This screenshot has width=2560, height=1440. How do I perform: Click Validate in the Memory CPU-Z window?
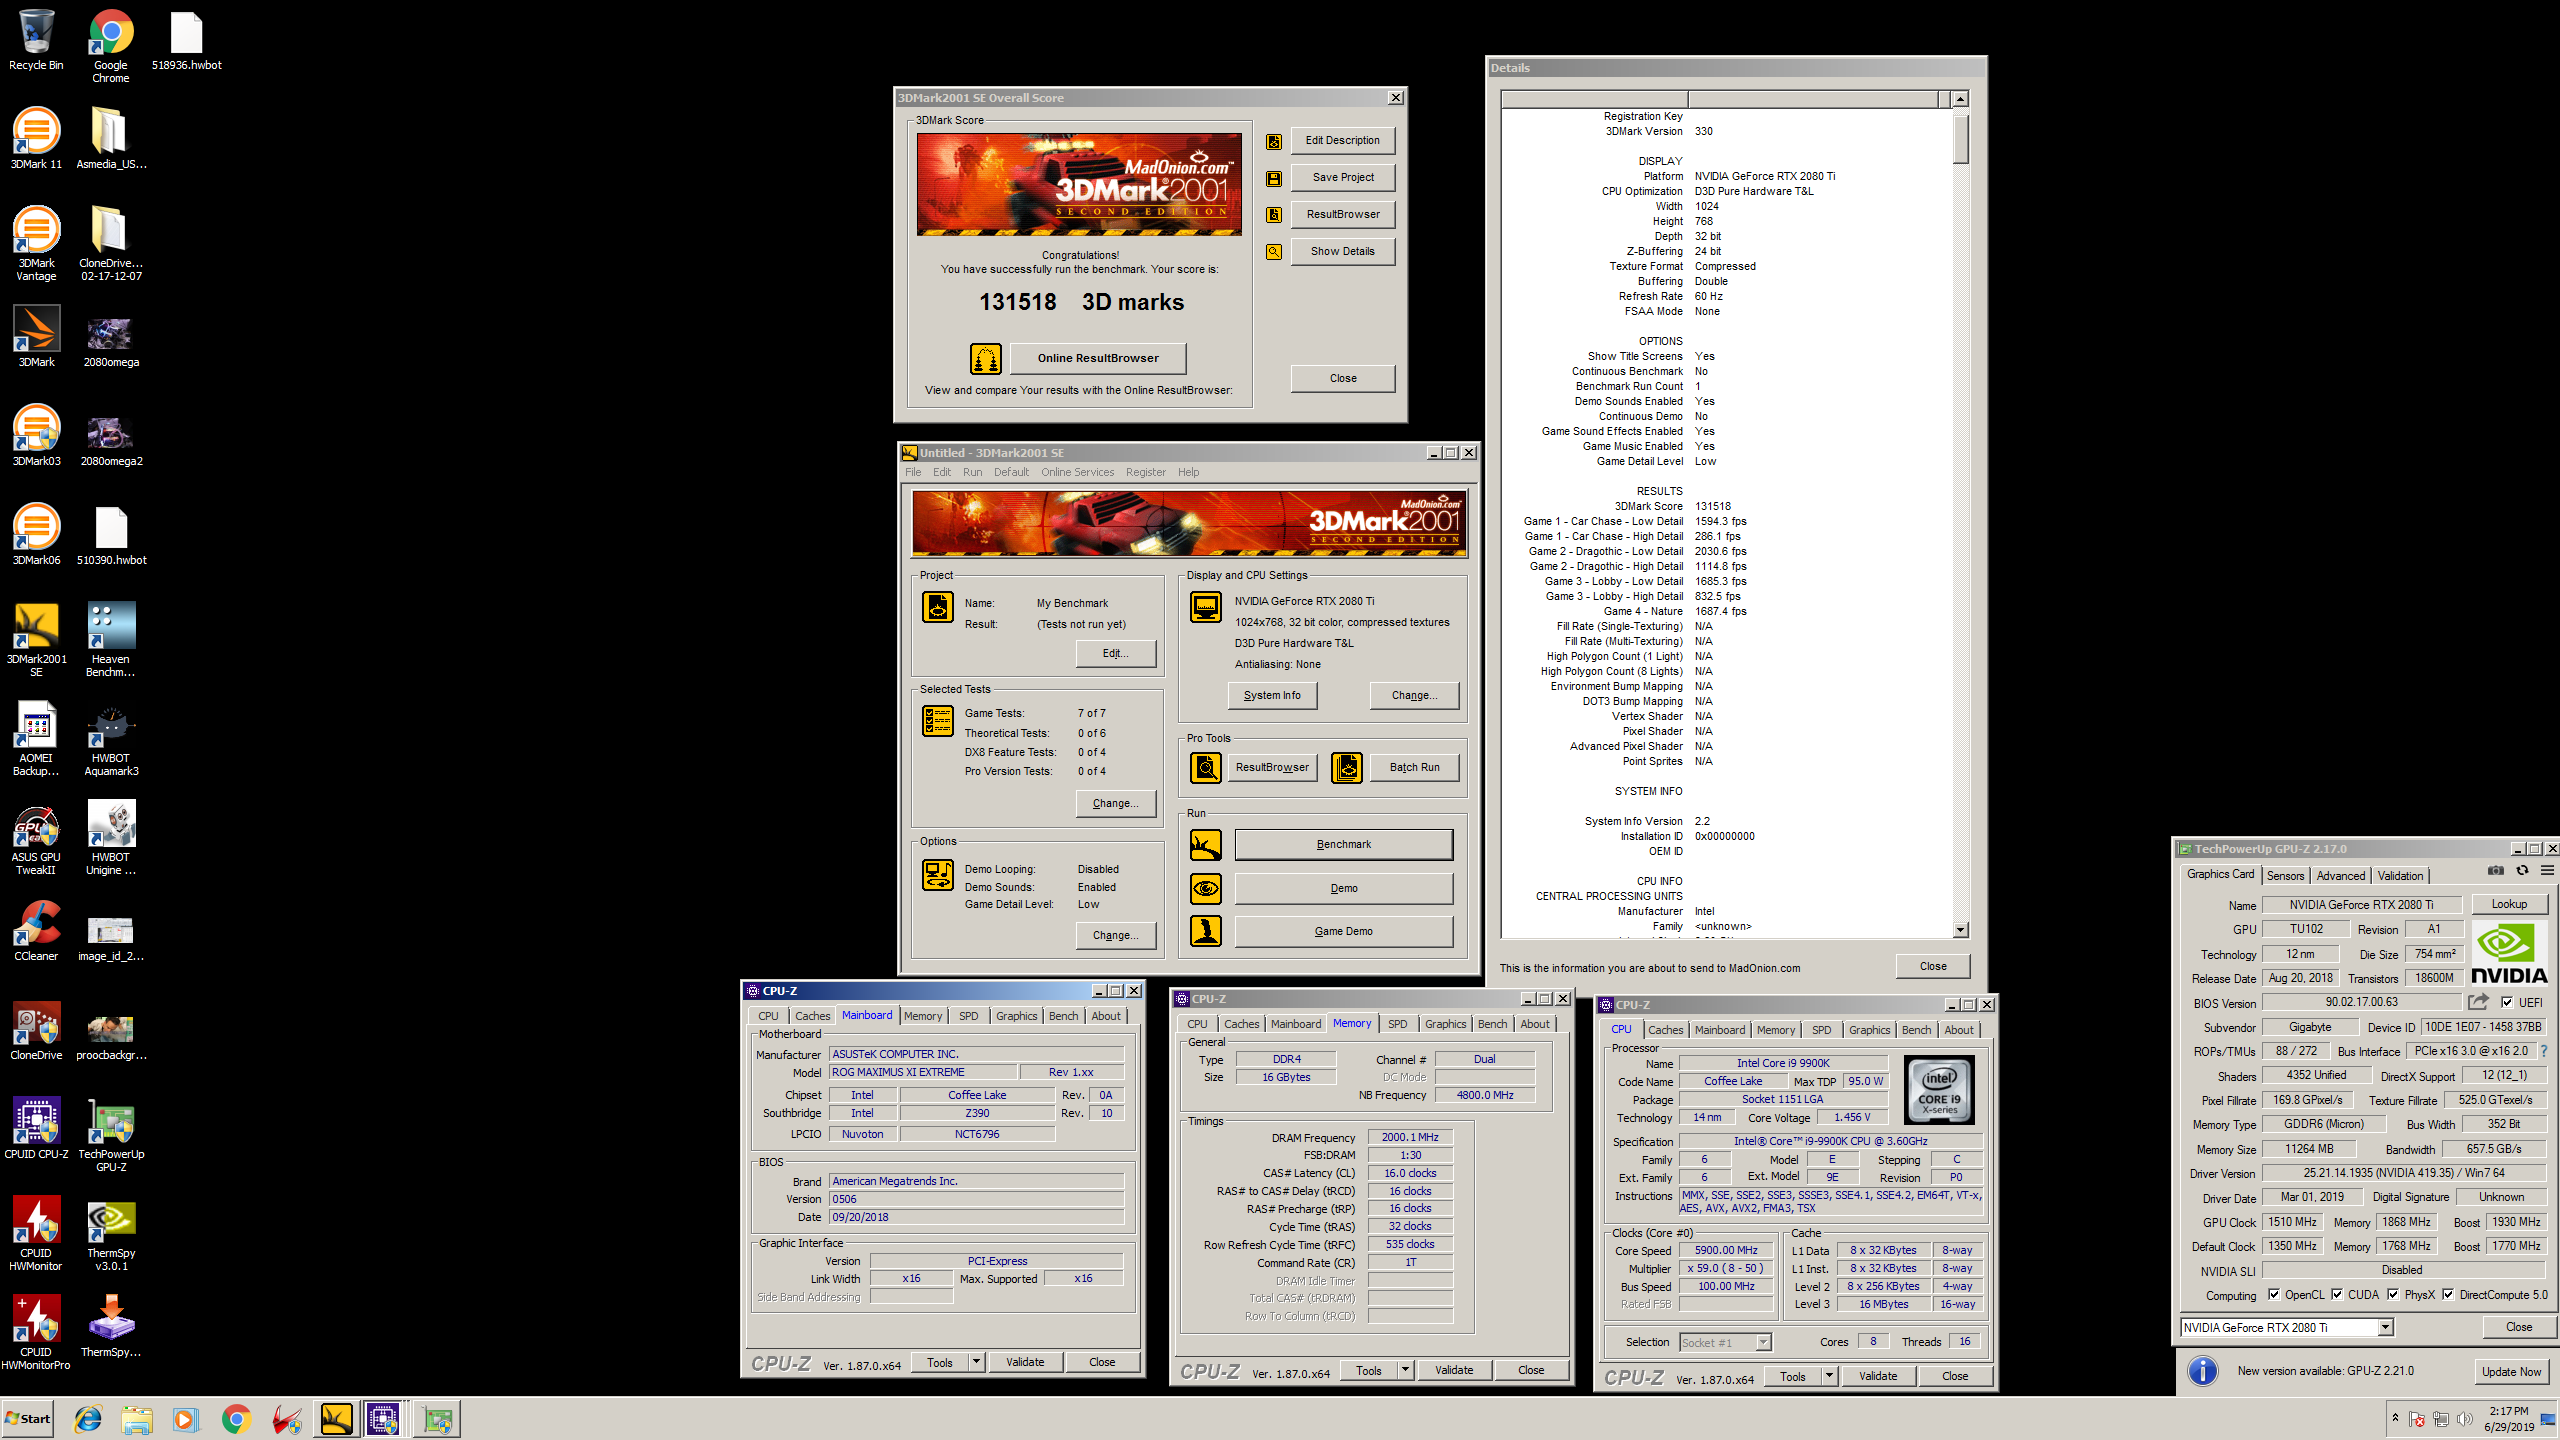[1454, 1370]
